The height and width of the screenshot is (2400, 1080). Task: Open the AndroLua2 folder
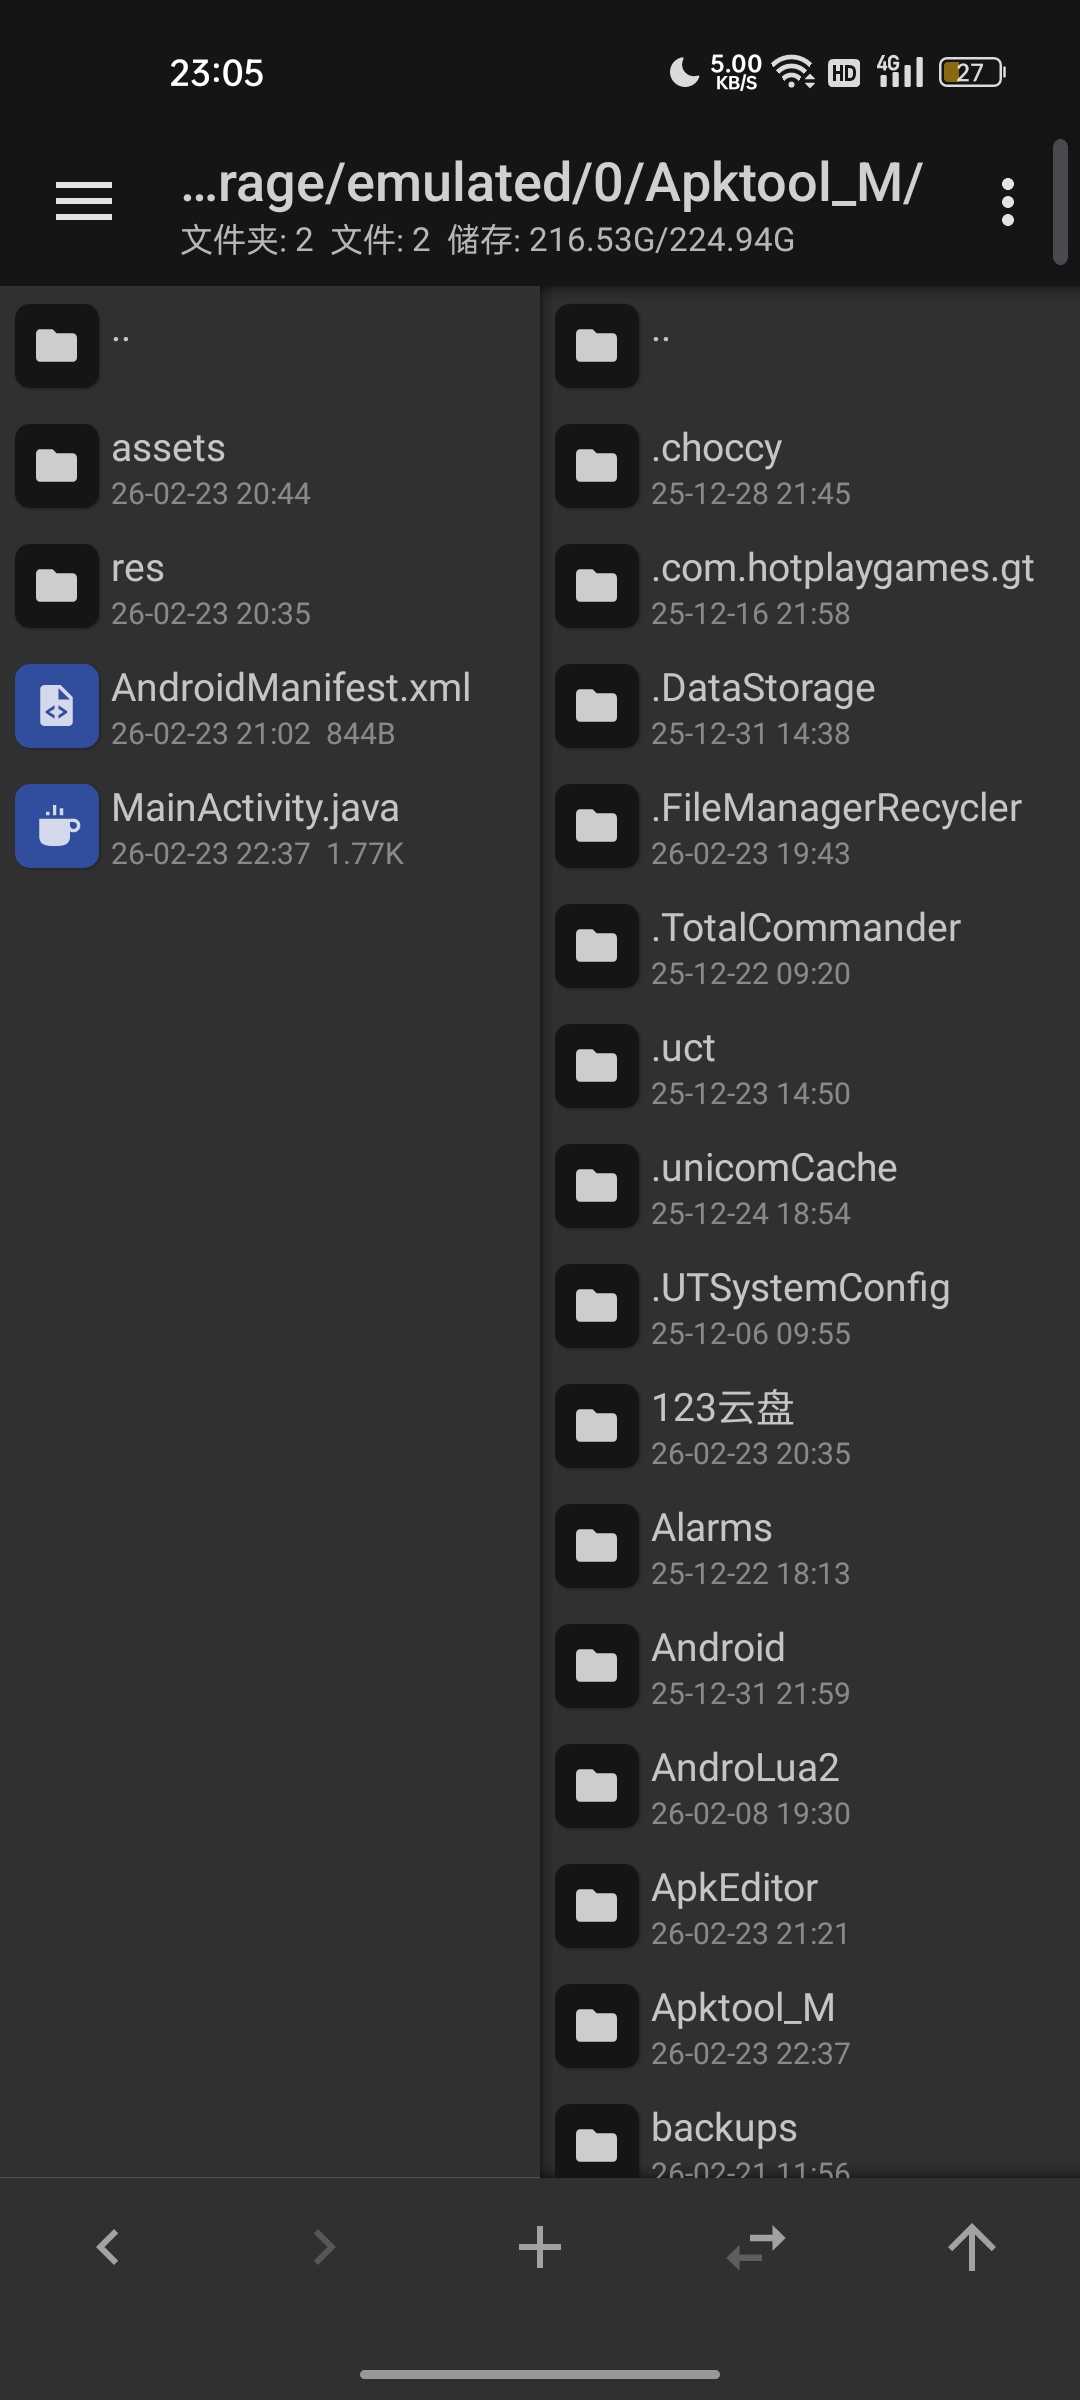(745, 1787)
